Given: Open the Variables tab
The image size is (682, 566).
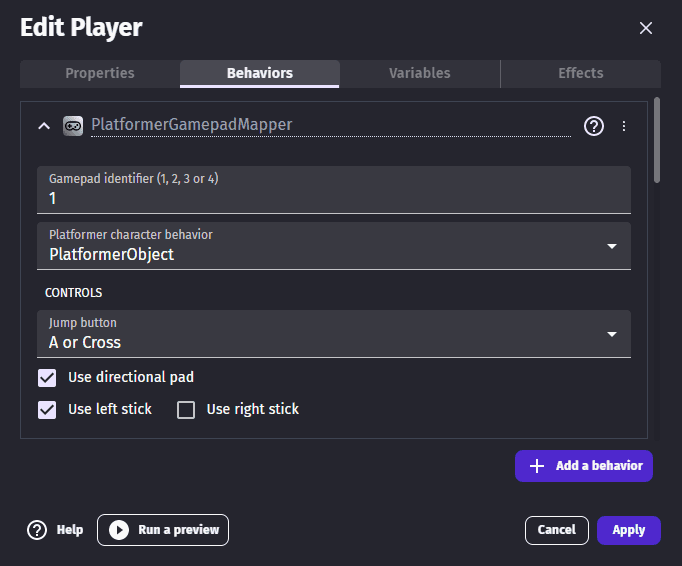Looking at the screenshot, I should tap(419, 73).
